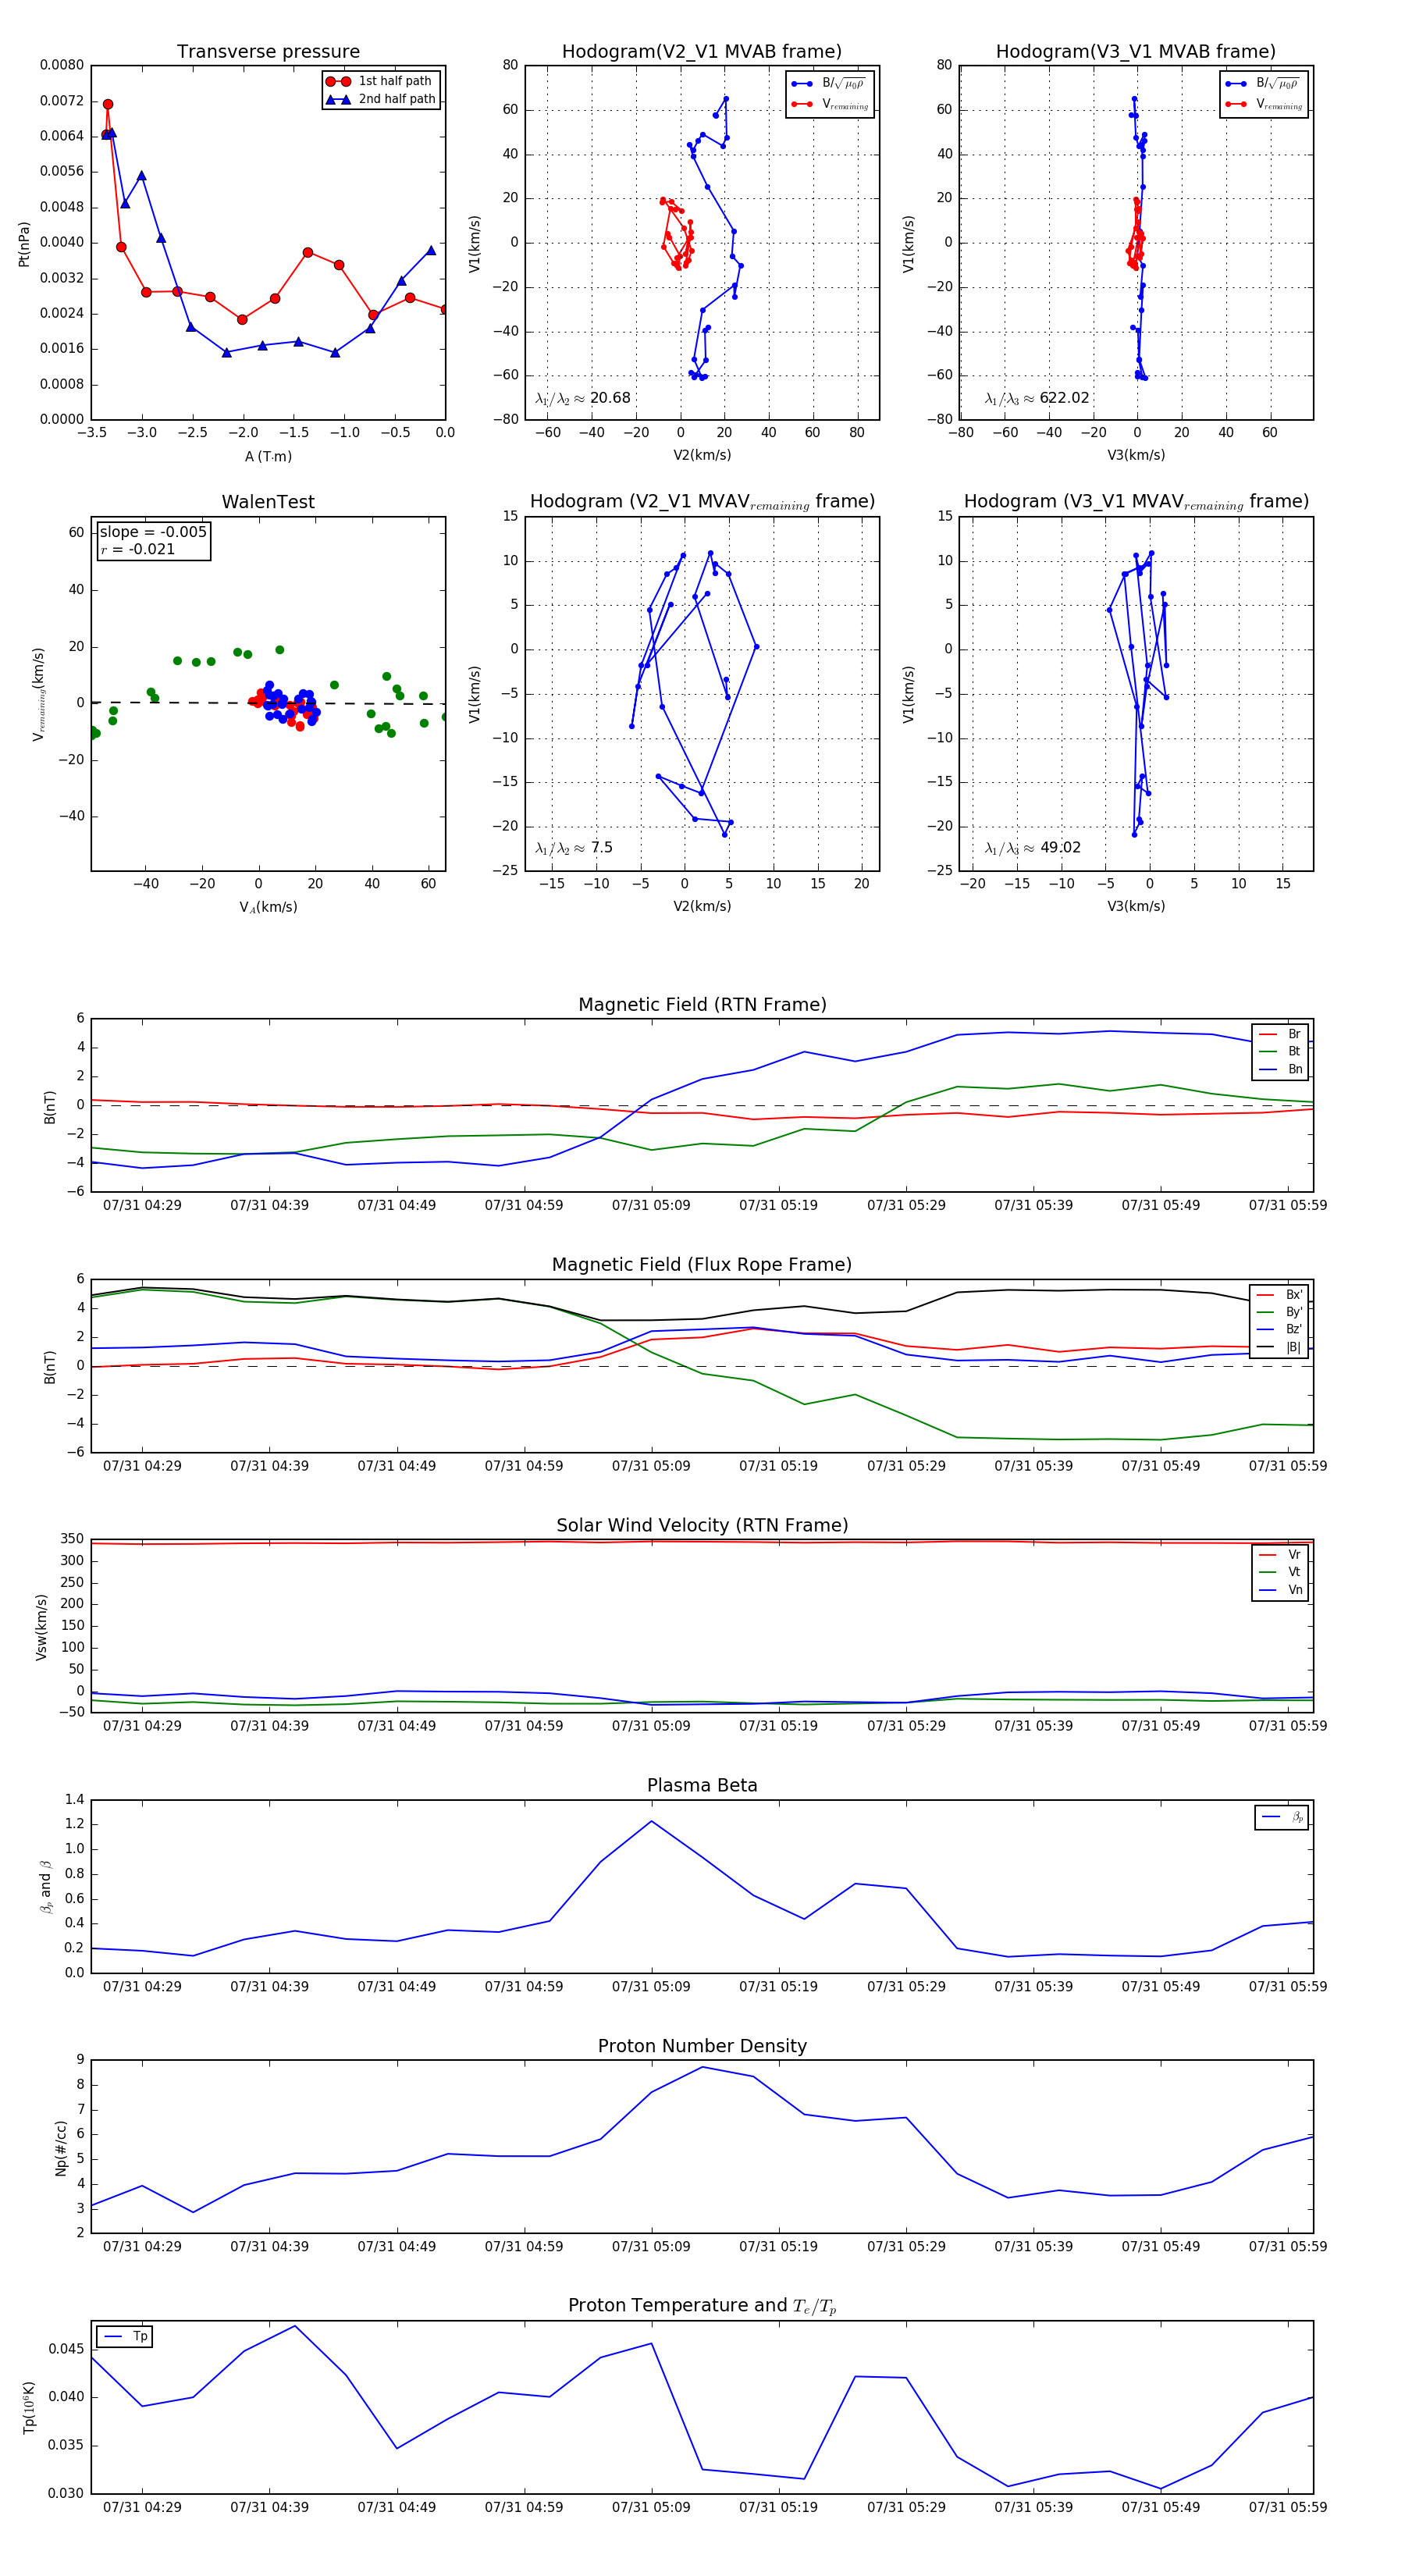The image size is (1405, 2576).
Task: Click 'Magnetic Field (Flux Rope Frame)' title
Action: (702, 1265)
